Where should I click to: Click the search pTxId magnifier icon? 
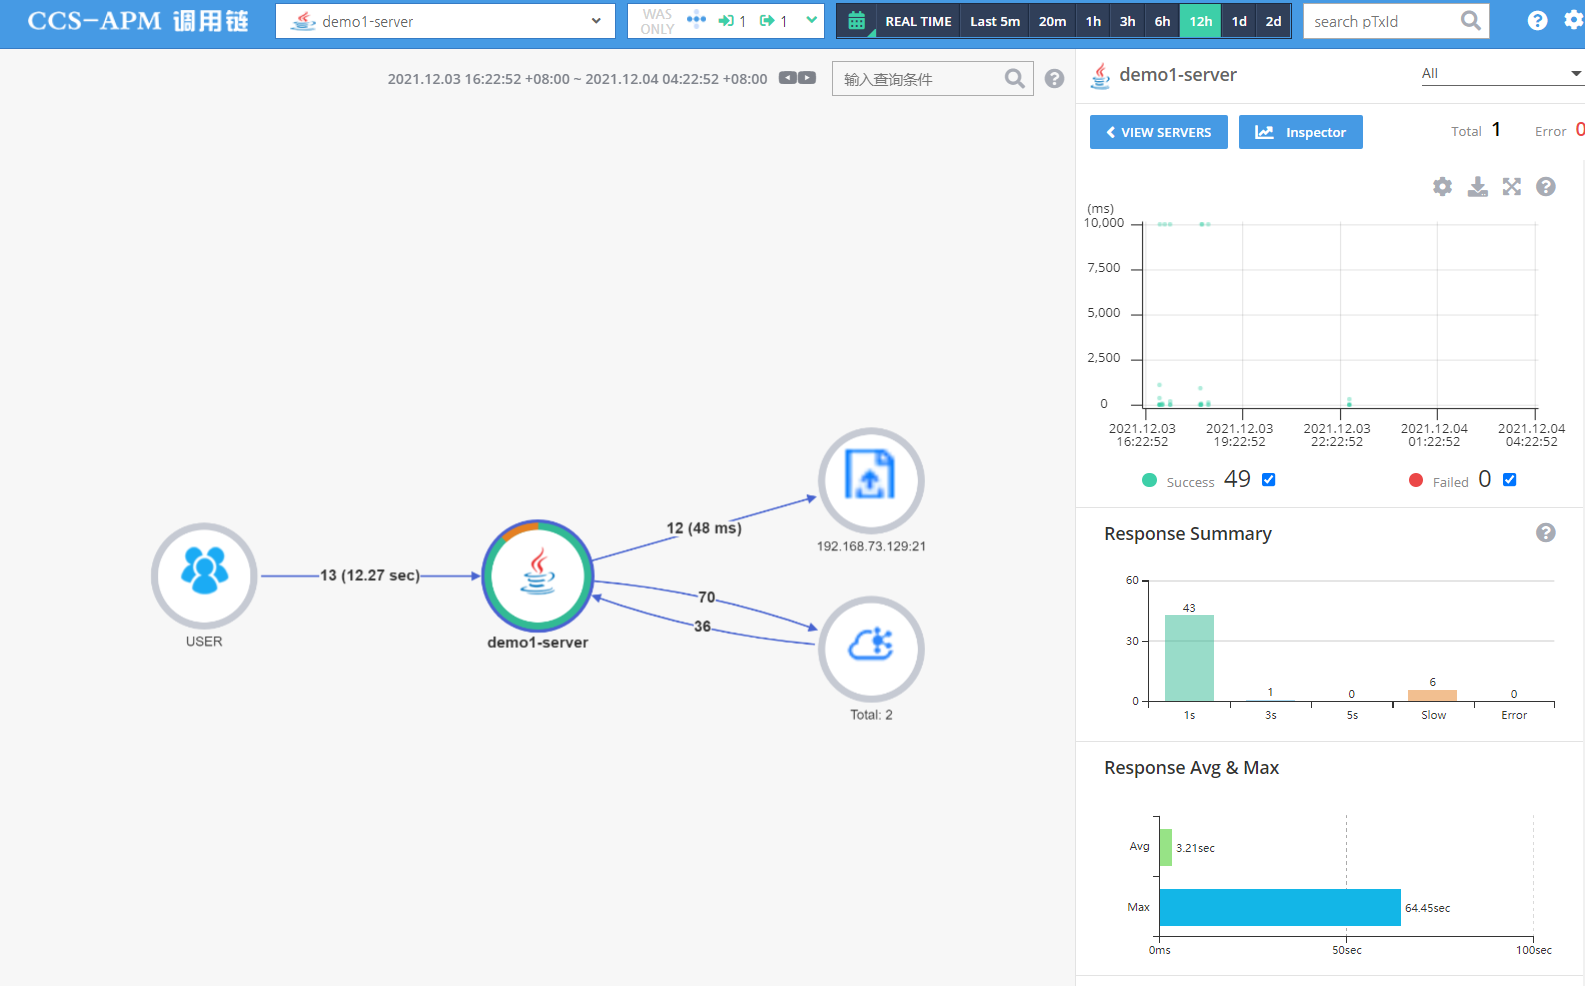(x=1470, y=21)
